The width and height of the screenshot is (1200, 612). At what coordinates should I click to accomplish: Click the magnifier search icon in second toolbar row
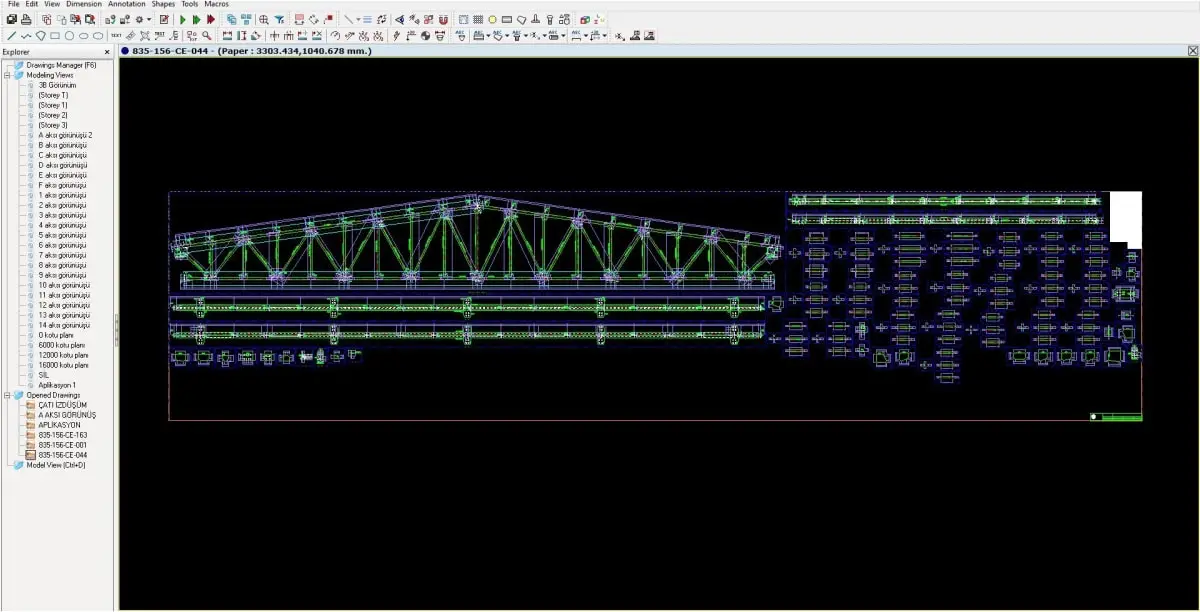(207, 36)
